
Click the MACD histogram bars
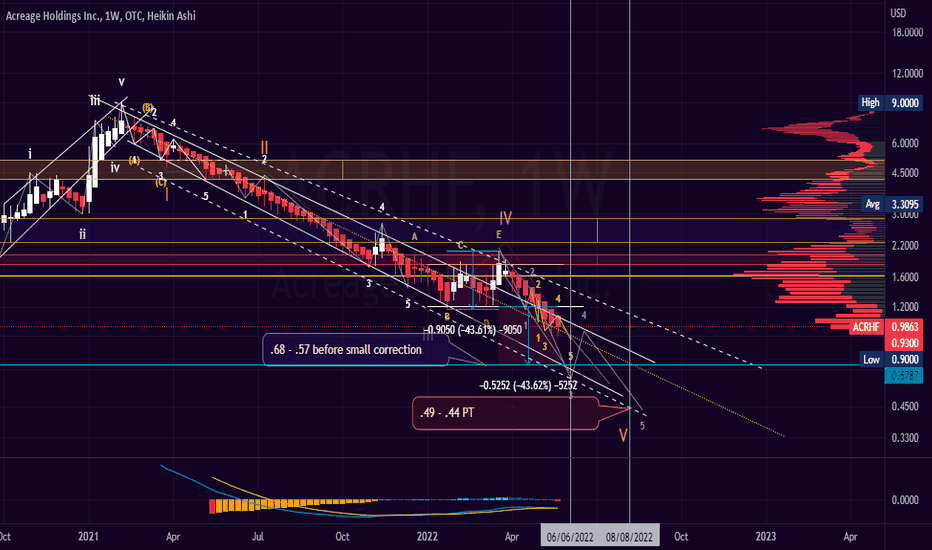pos(294,505)
